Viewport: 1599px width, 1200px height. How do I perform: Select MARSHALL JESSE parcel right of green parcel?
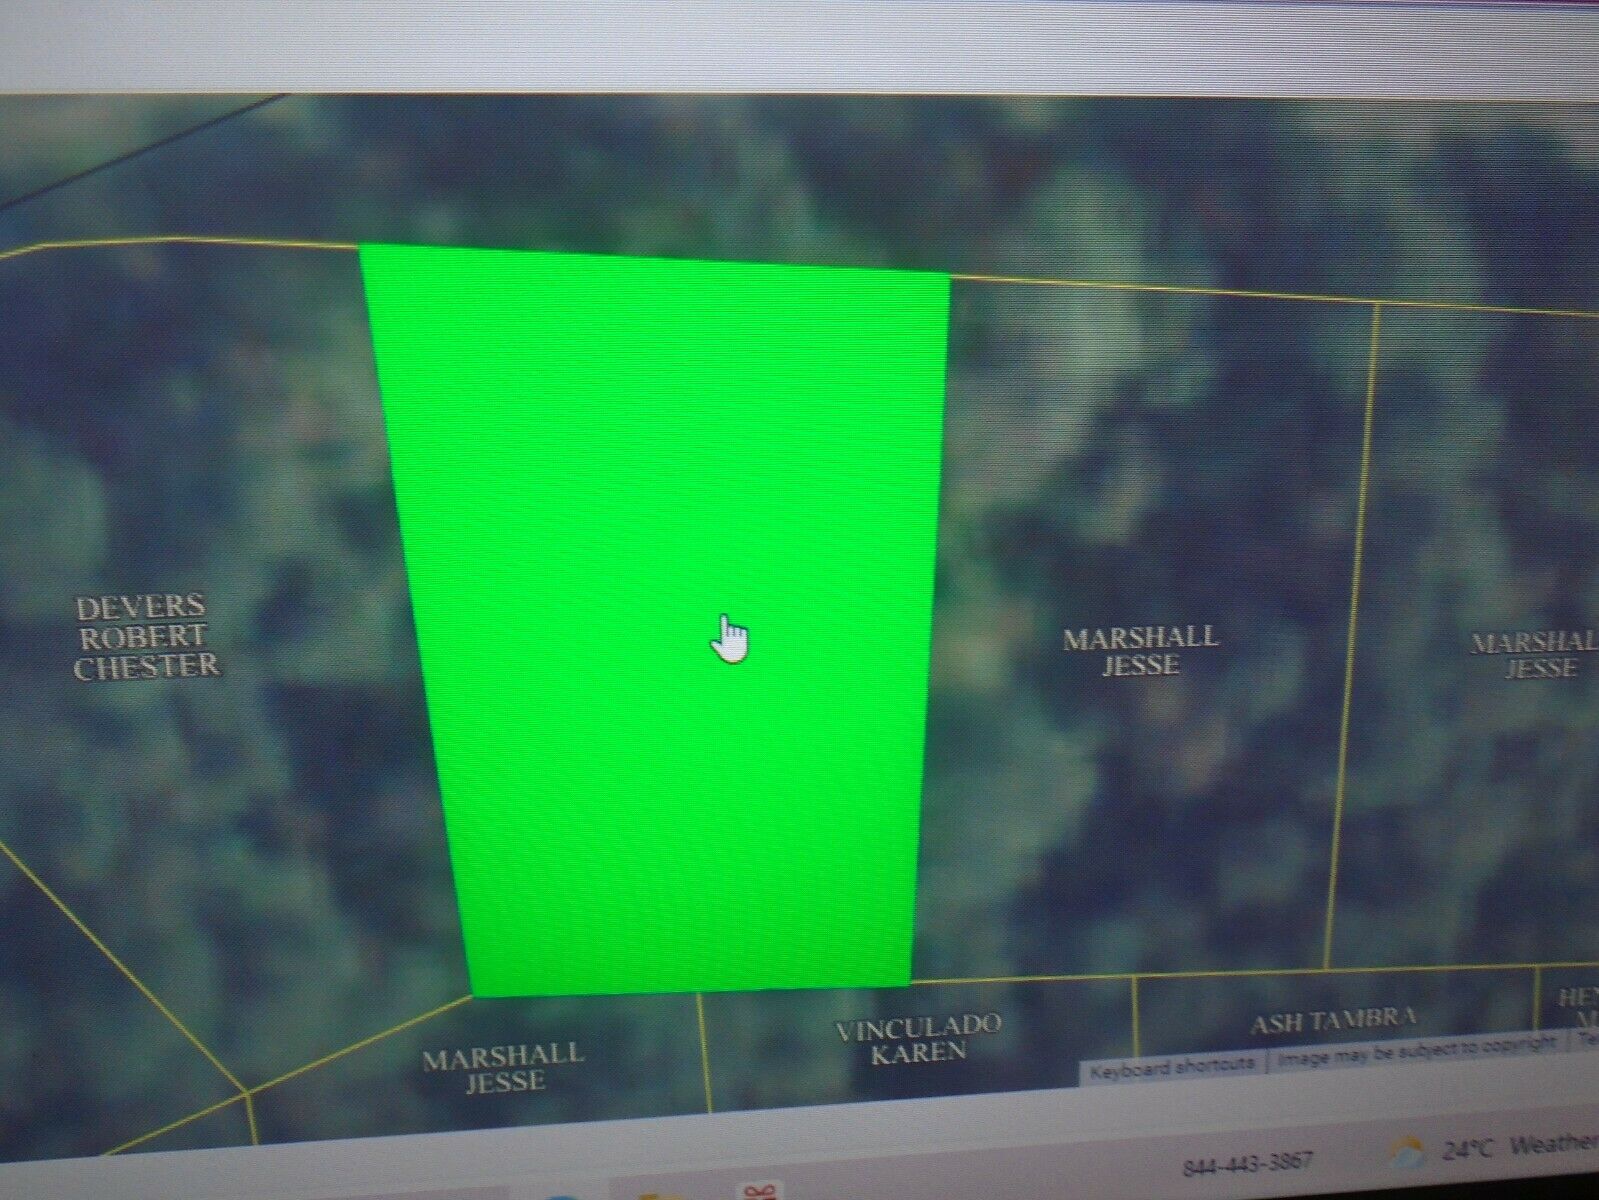pyautogui.click(x=1141, y=651)
